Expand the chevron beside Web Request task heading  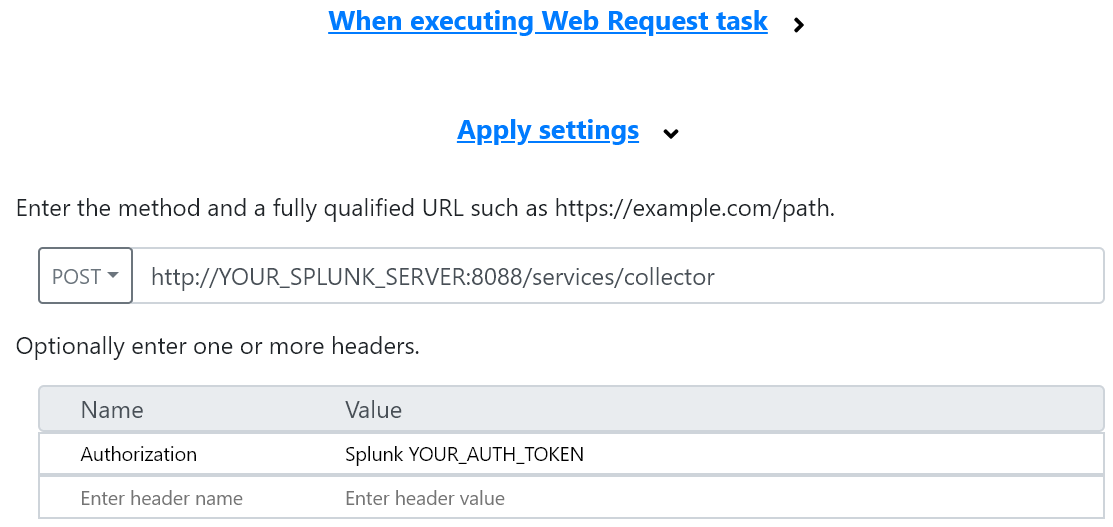(x=798, y=25)
